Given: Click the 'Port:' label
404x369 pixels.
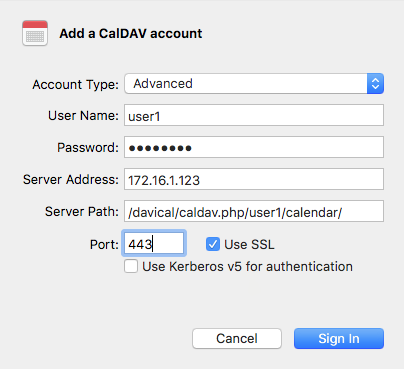Looking at the screenshot, I should 104,244.
